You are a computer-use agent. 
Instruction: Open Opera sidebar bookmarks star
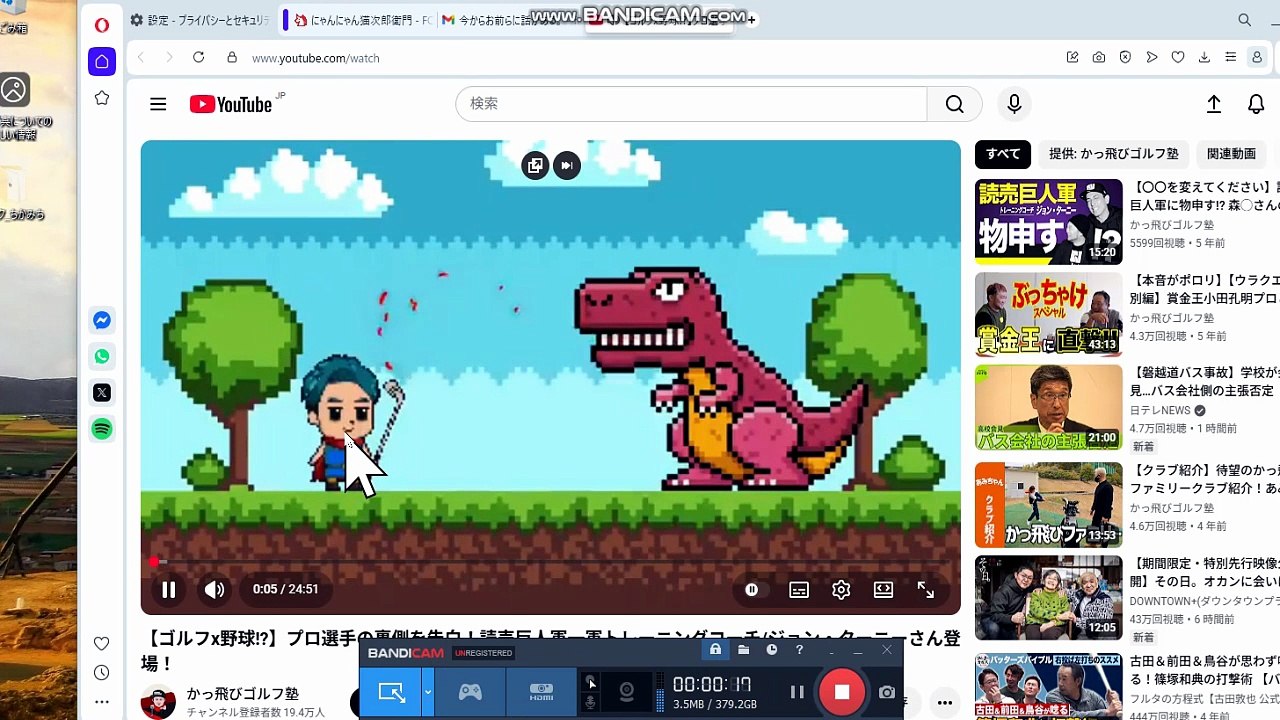coord(102,98)
